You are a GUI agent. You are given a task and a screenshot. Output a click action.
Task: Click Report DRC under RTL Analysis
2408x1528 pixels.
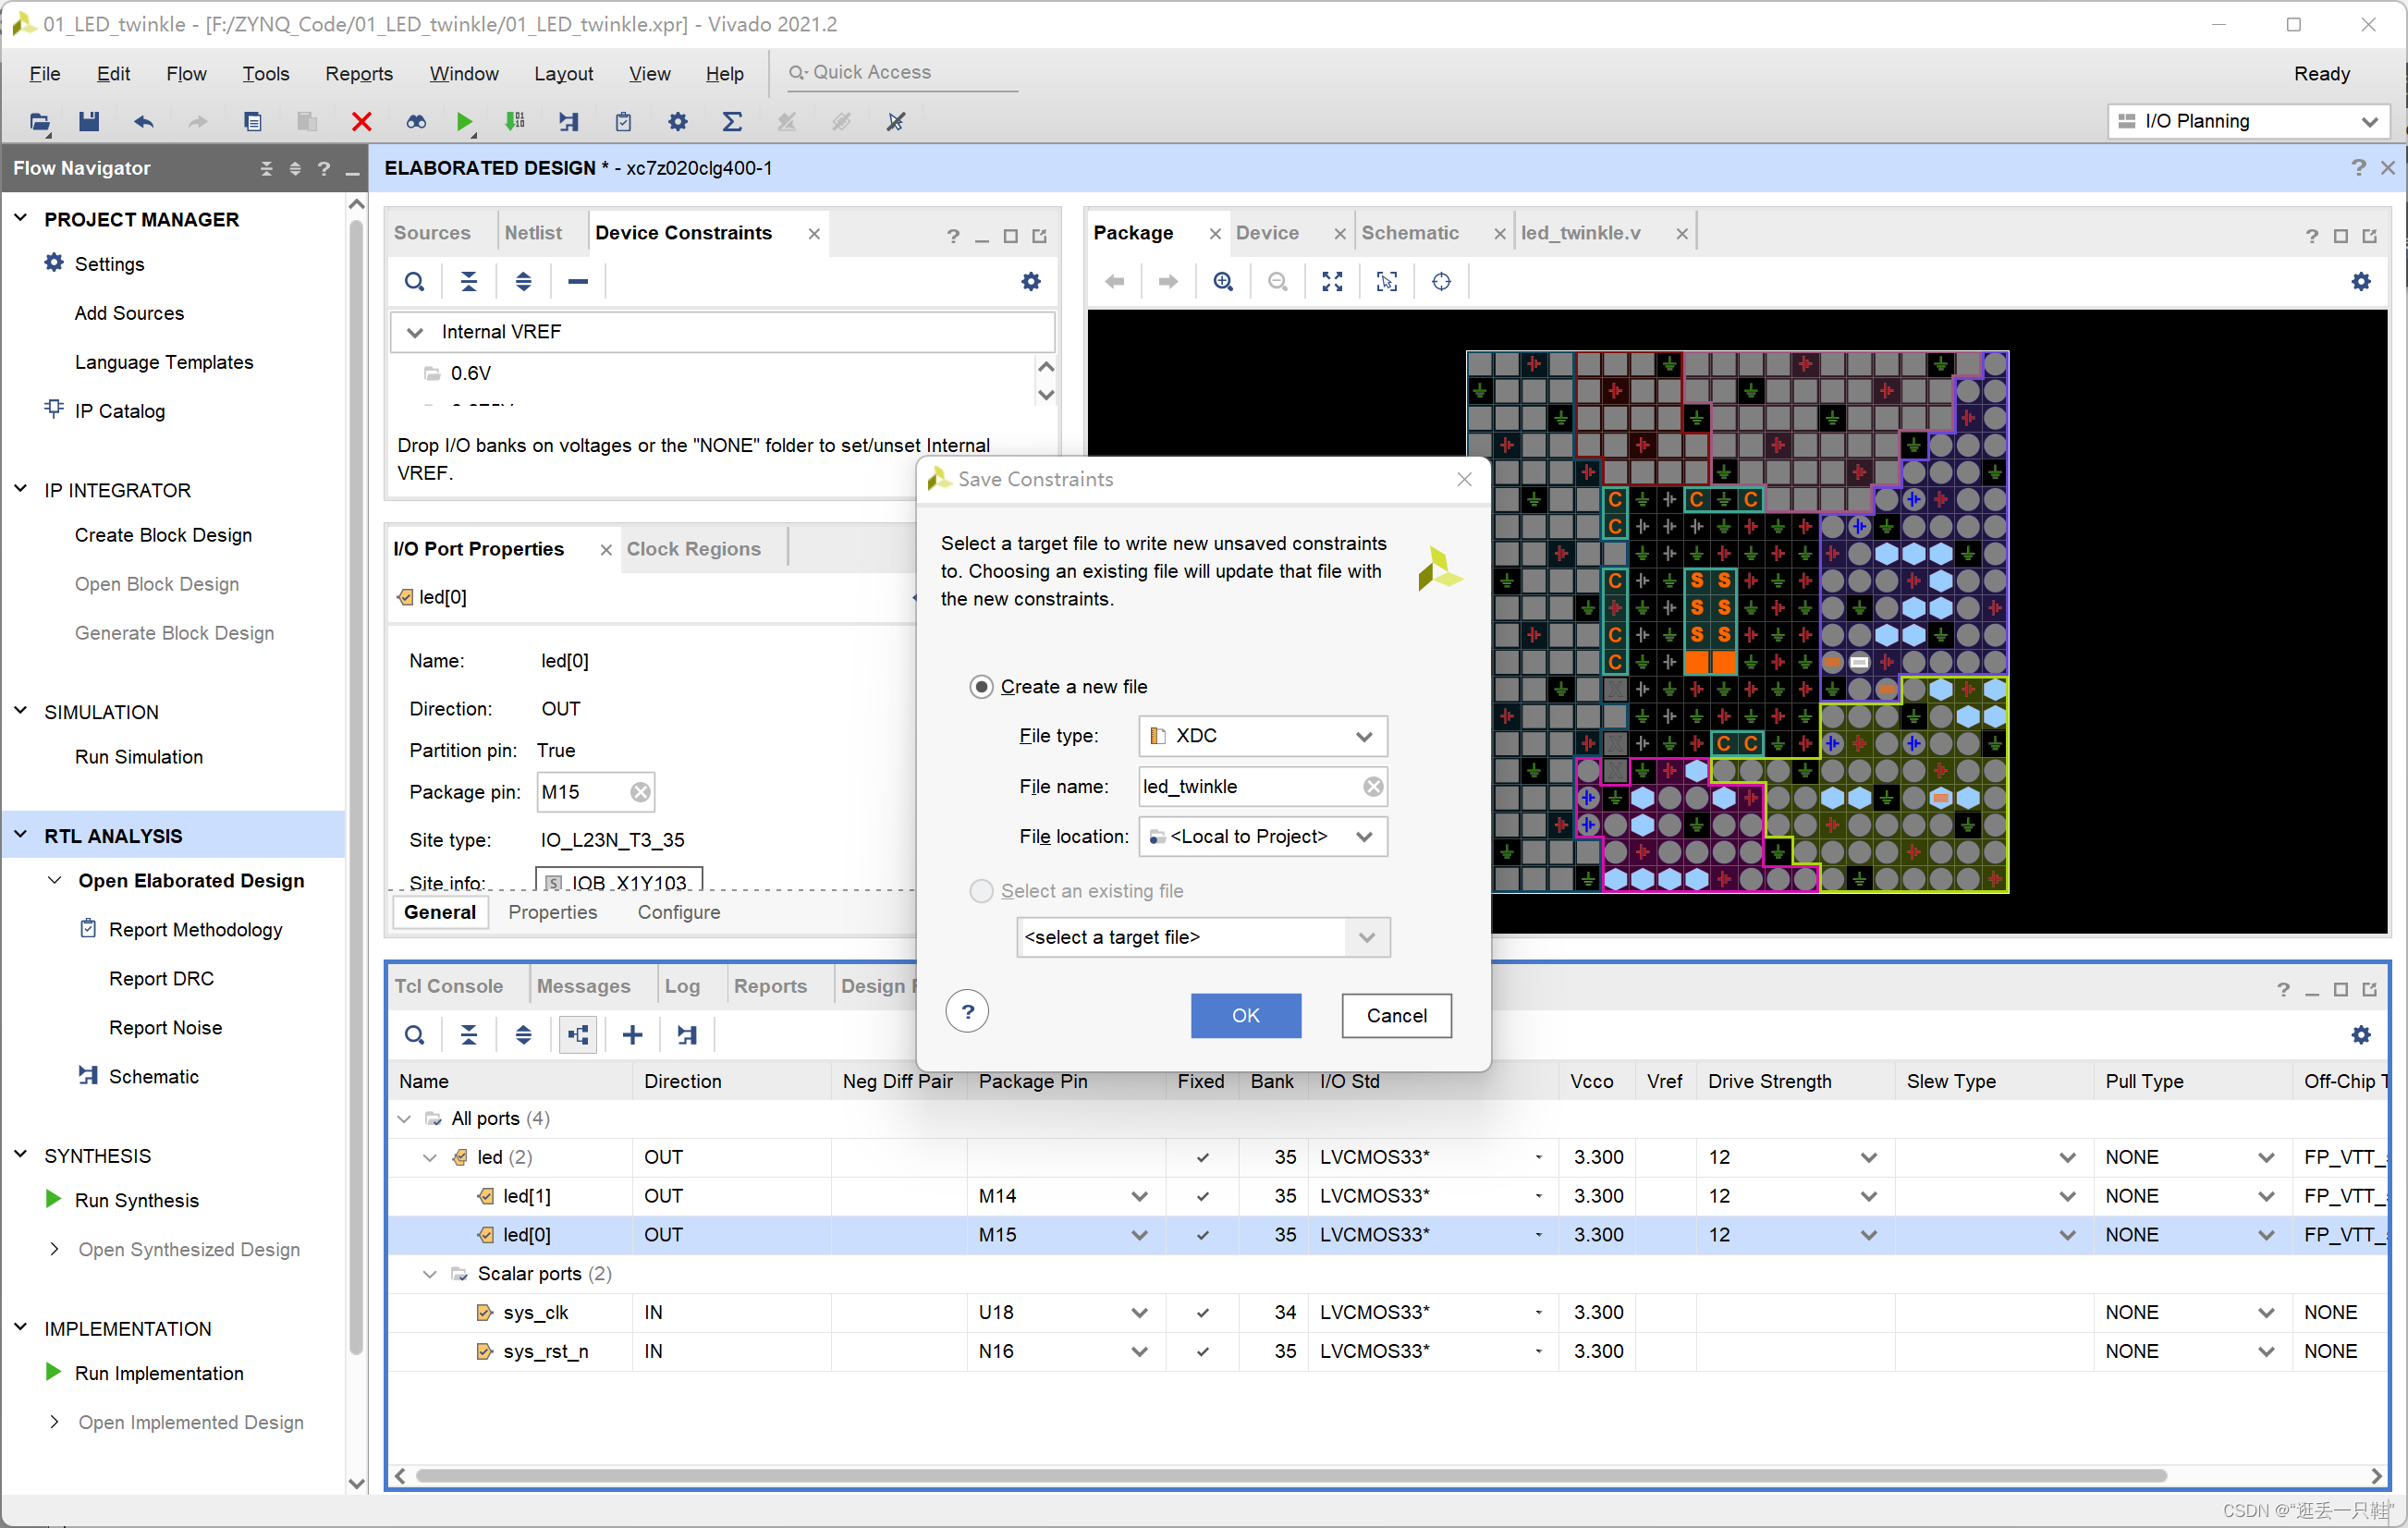coord(161,979)
